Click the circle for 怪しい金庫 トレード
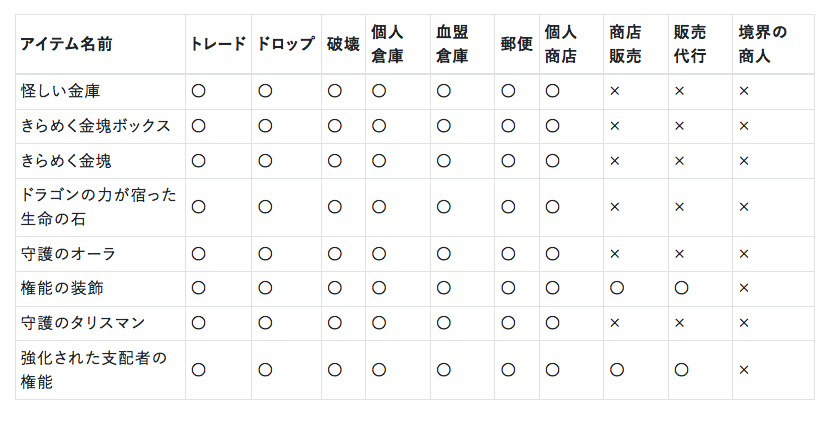 coord(198,91)
